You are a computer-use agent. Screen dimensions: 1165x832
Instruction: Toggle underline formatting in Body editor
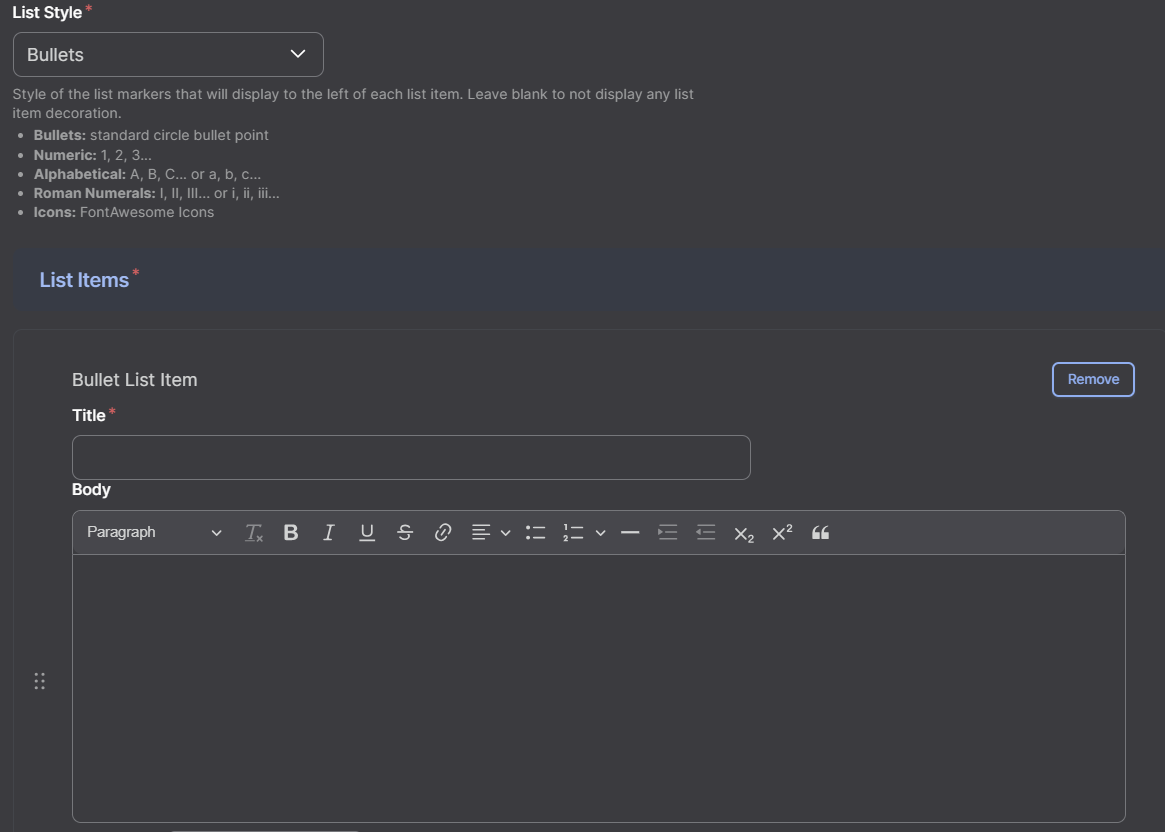point(366,533)
